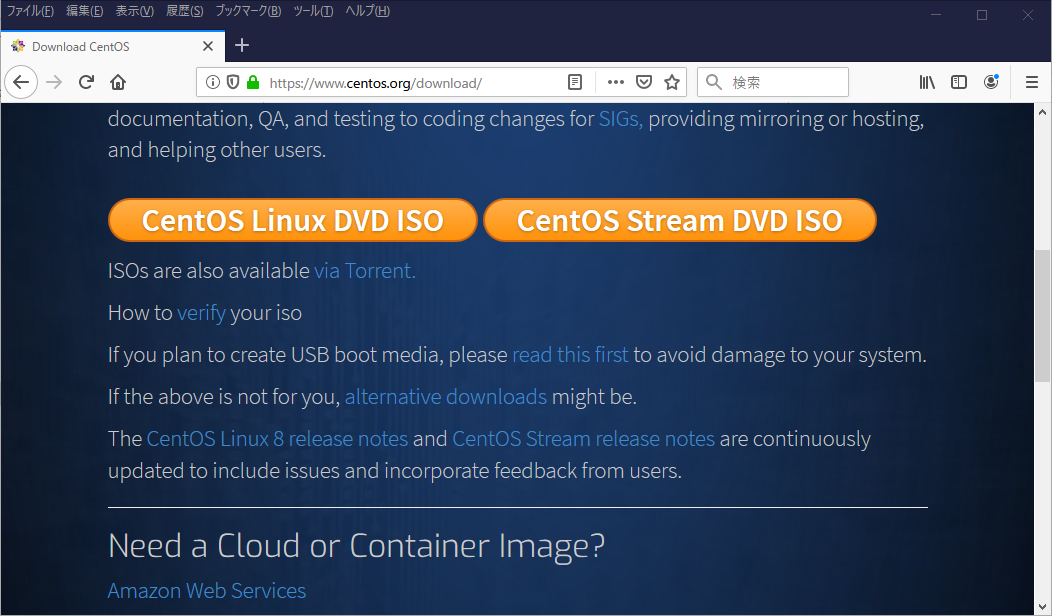This screenshot has height=616, width=1052.
Task: Maximize the Firefox window
Action: click(x=982, y=15)
